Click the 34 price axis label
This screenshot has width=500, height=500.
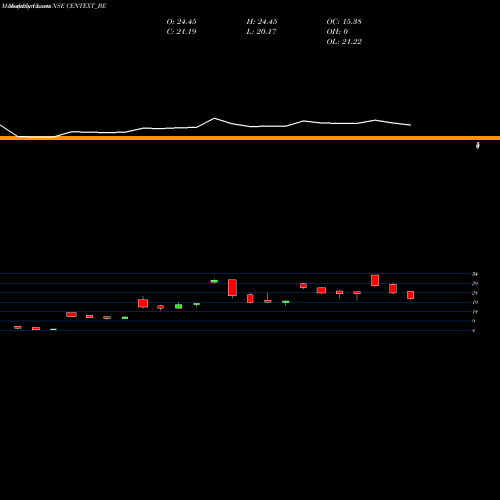475,274
